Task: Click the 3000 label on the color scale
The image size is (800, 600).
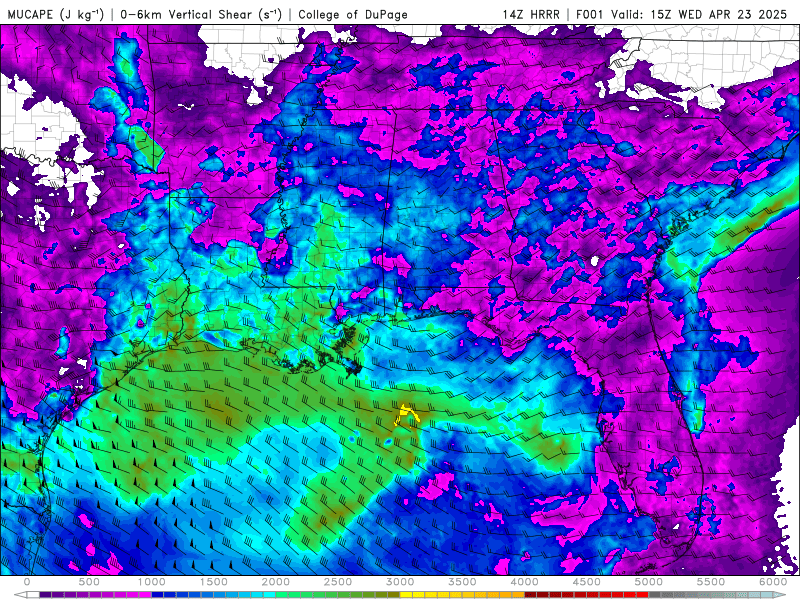Action: (x=400, y=582)
